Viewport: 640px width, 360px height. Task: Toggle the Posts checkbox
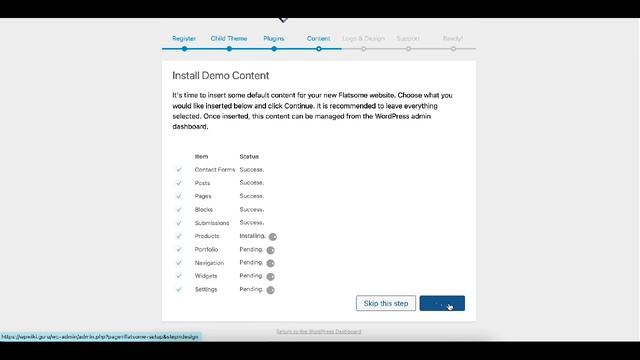(x=179, y=183)
